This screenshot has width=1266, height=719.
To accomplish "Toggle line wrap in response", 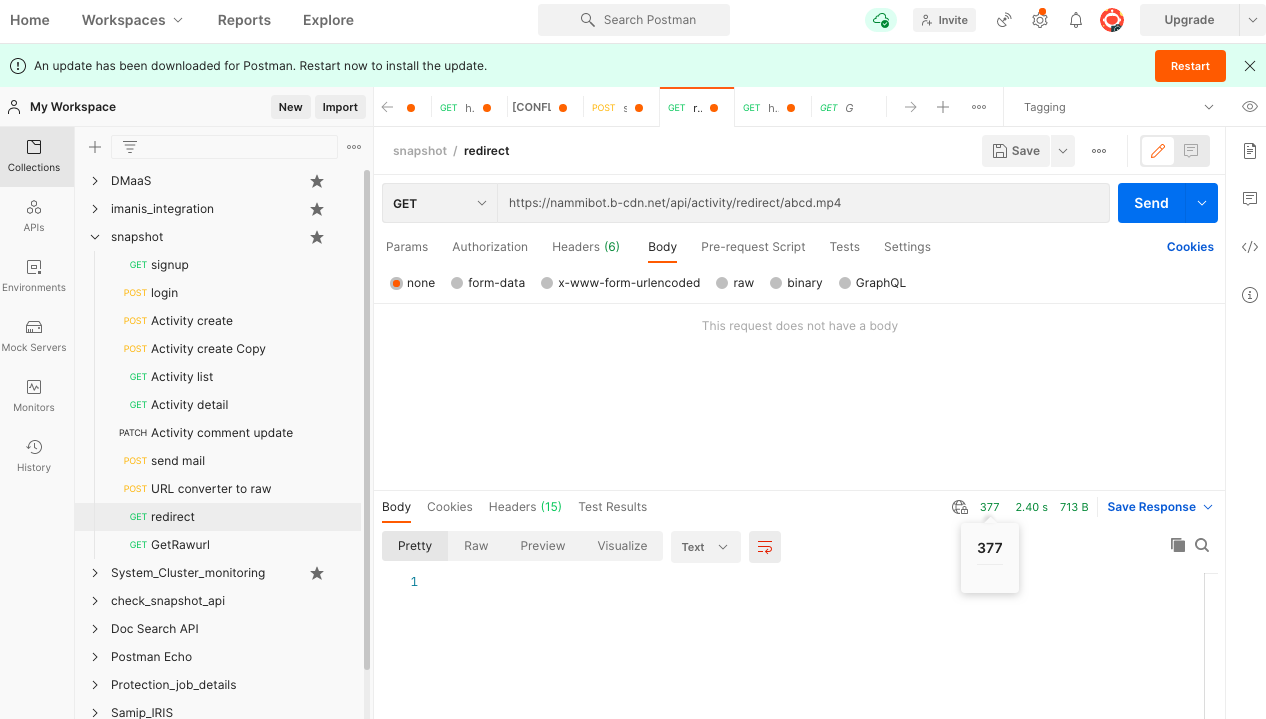I will click(x=765, y=547).
